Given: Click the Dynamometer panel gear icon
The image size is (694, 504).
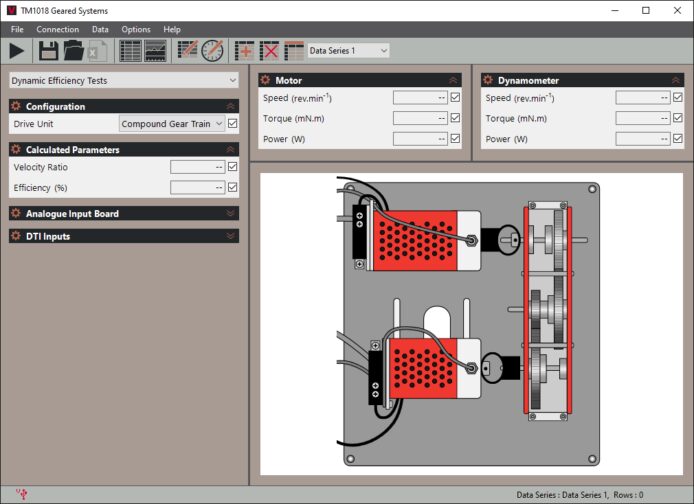Looking at the screenshot, I should (x=488, y=80).
